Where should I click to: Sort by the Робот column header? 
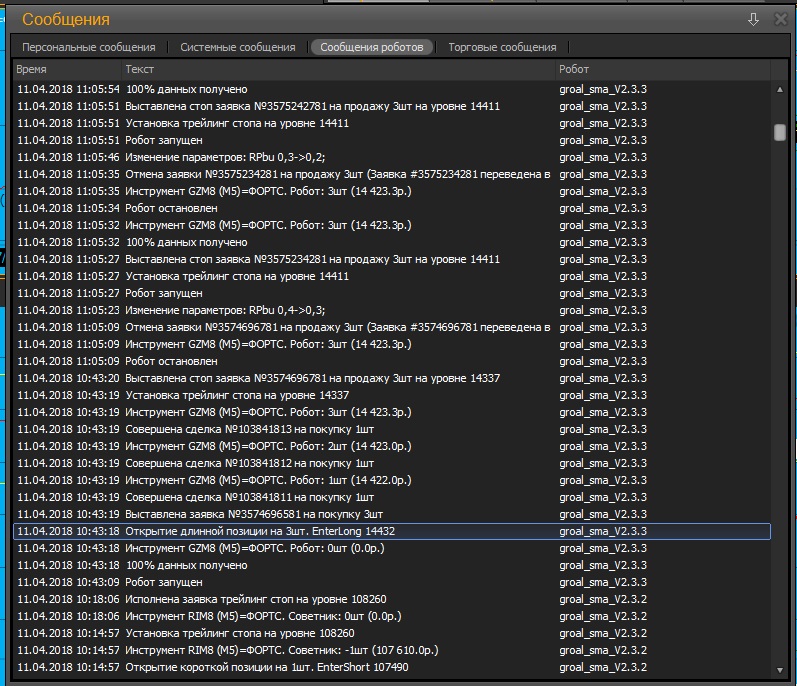[x=574, y=69]
